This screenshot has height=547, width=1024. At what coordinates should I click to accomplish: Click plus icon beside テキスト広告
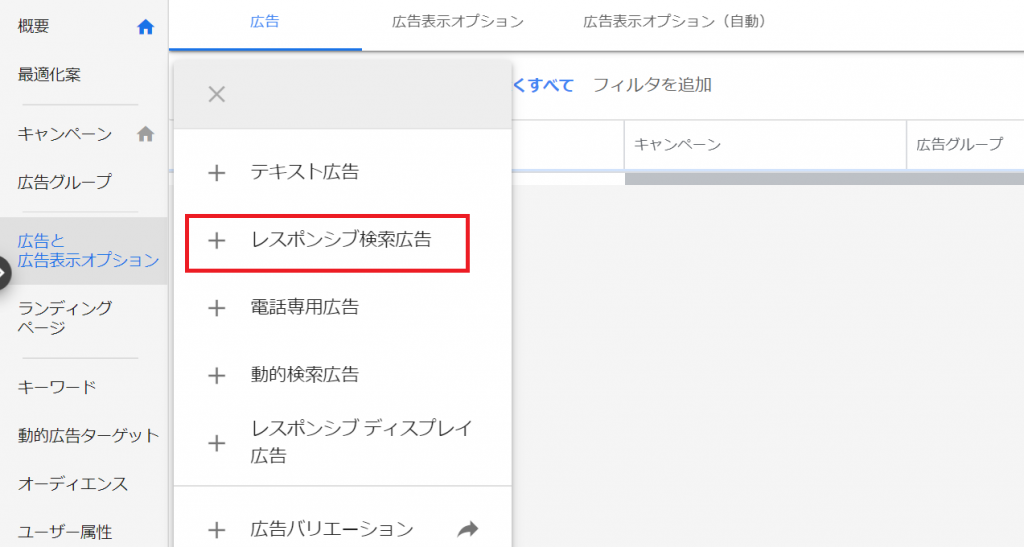(216, 173)
